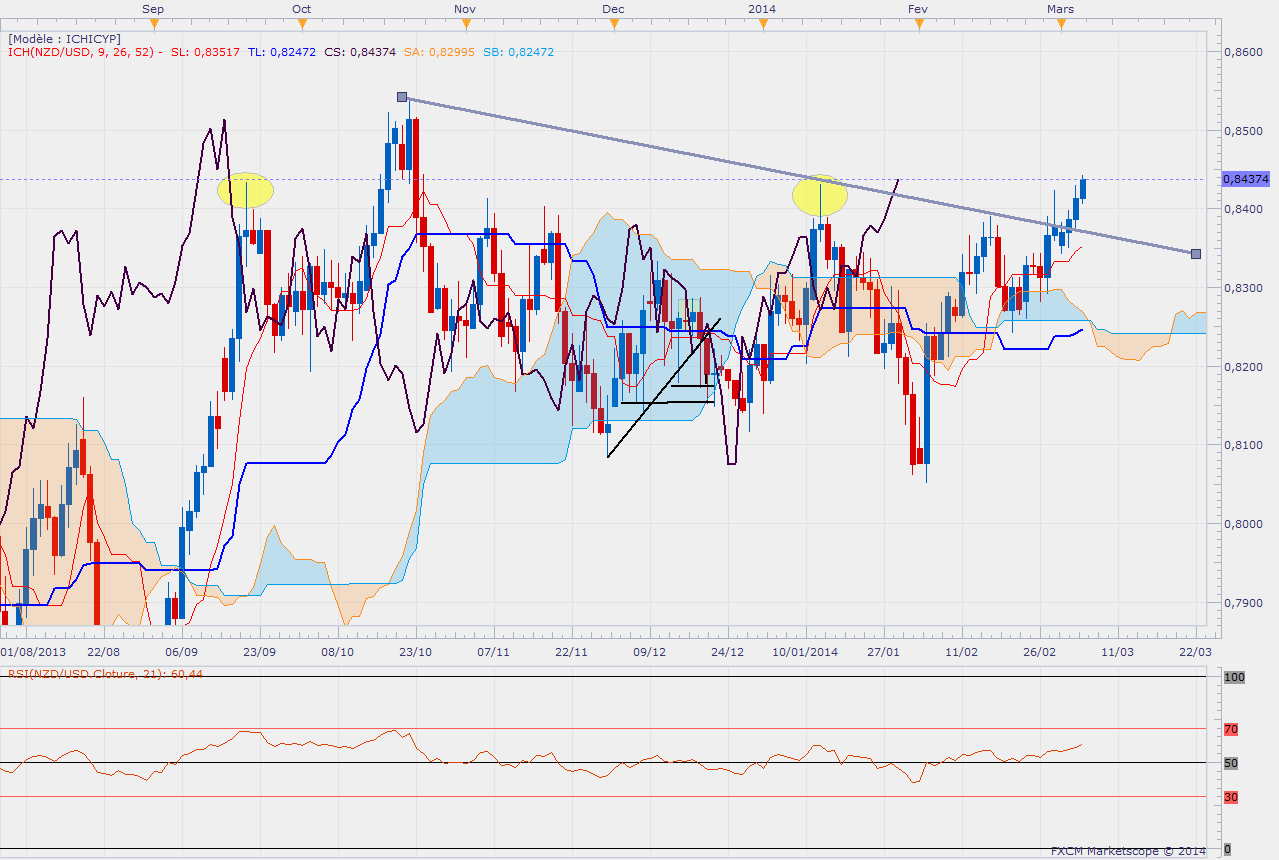Click the orange marker under Nov

tap(463, 25)
